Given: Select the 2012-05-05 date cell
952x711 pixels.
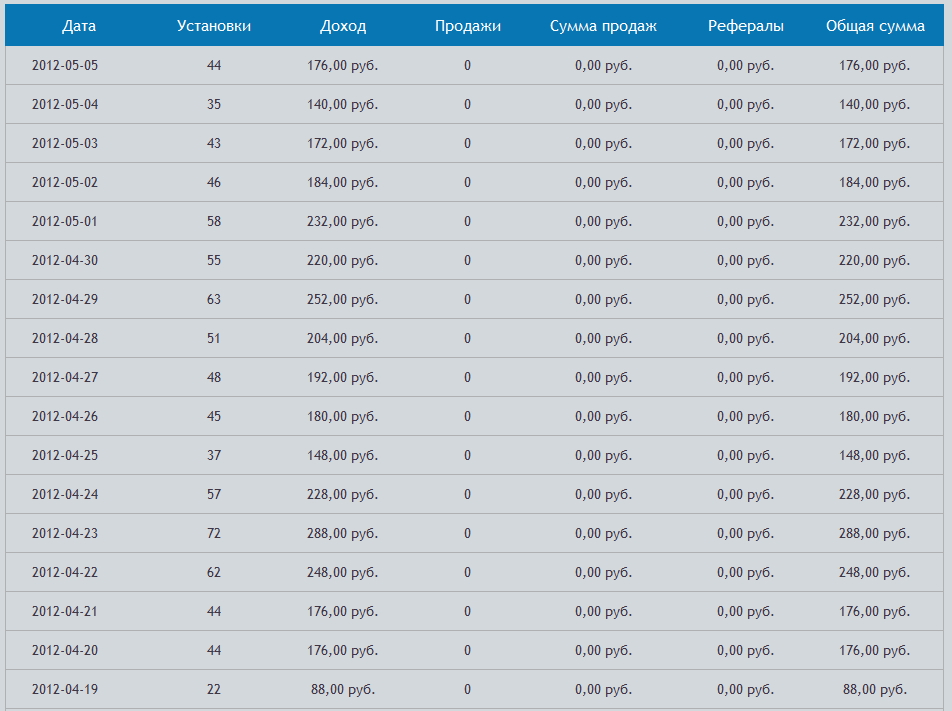Looking at the screenshot, I should (65, 66).
